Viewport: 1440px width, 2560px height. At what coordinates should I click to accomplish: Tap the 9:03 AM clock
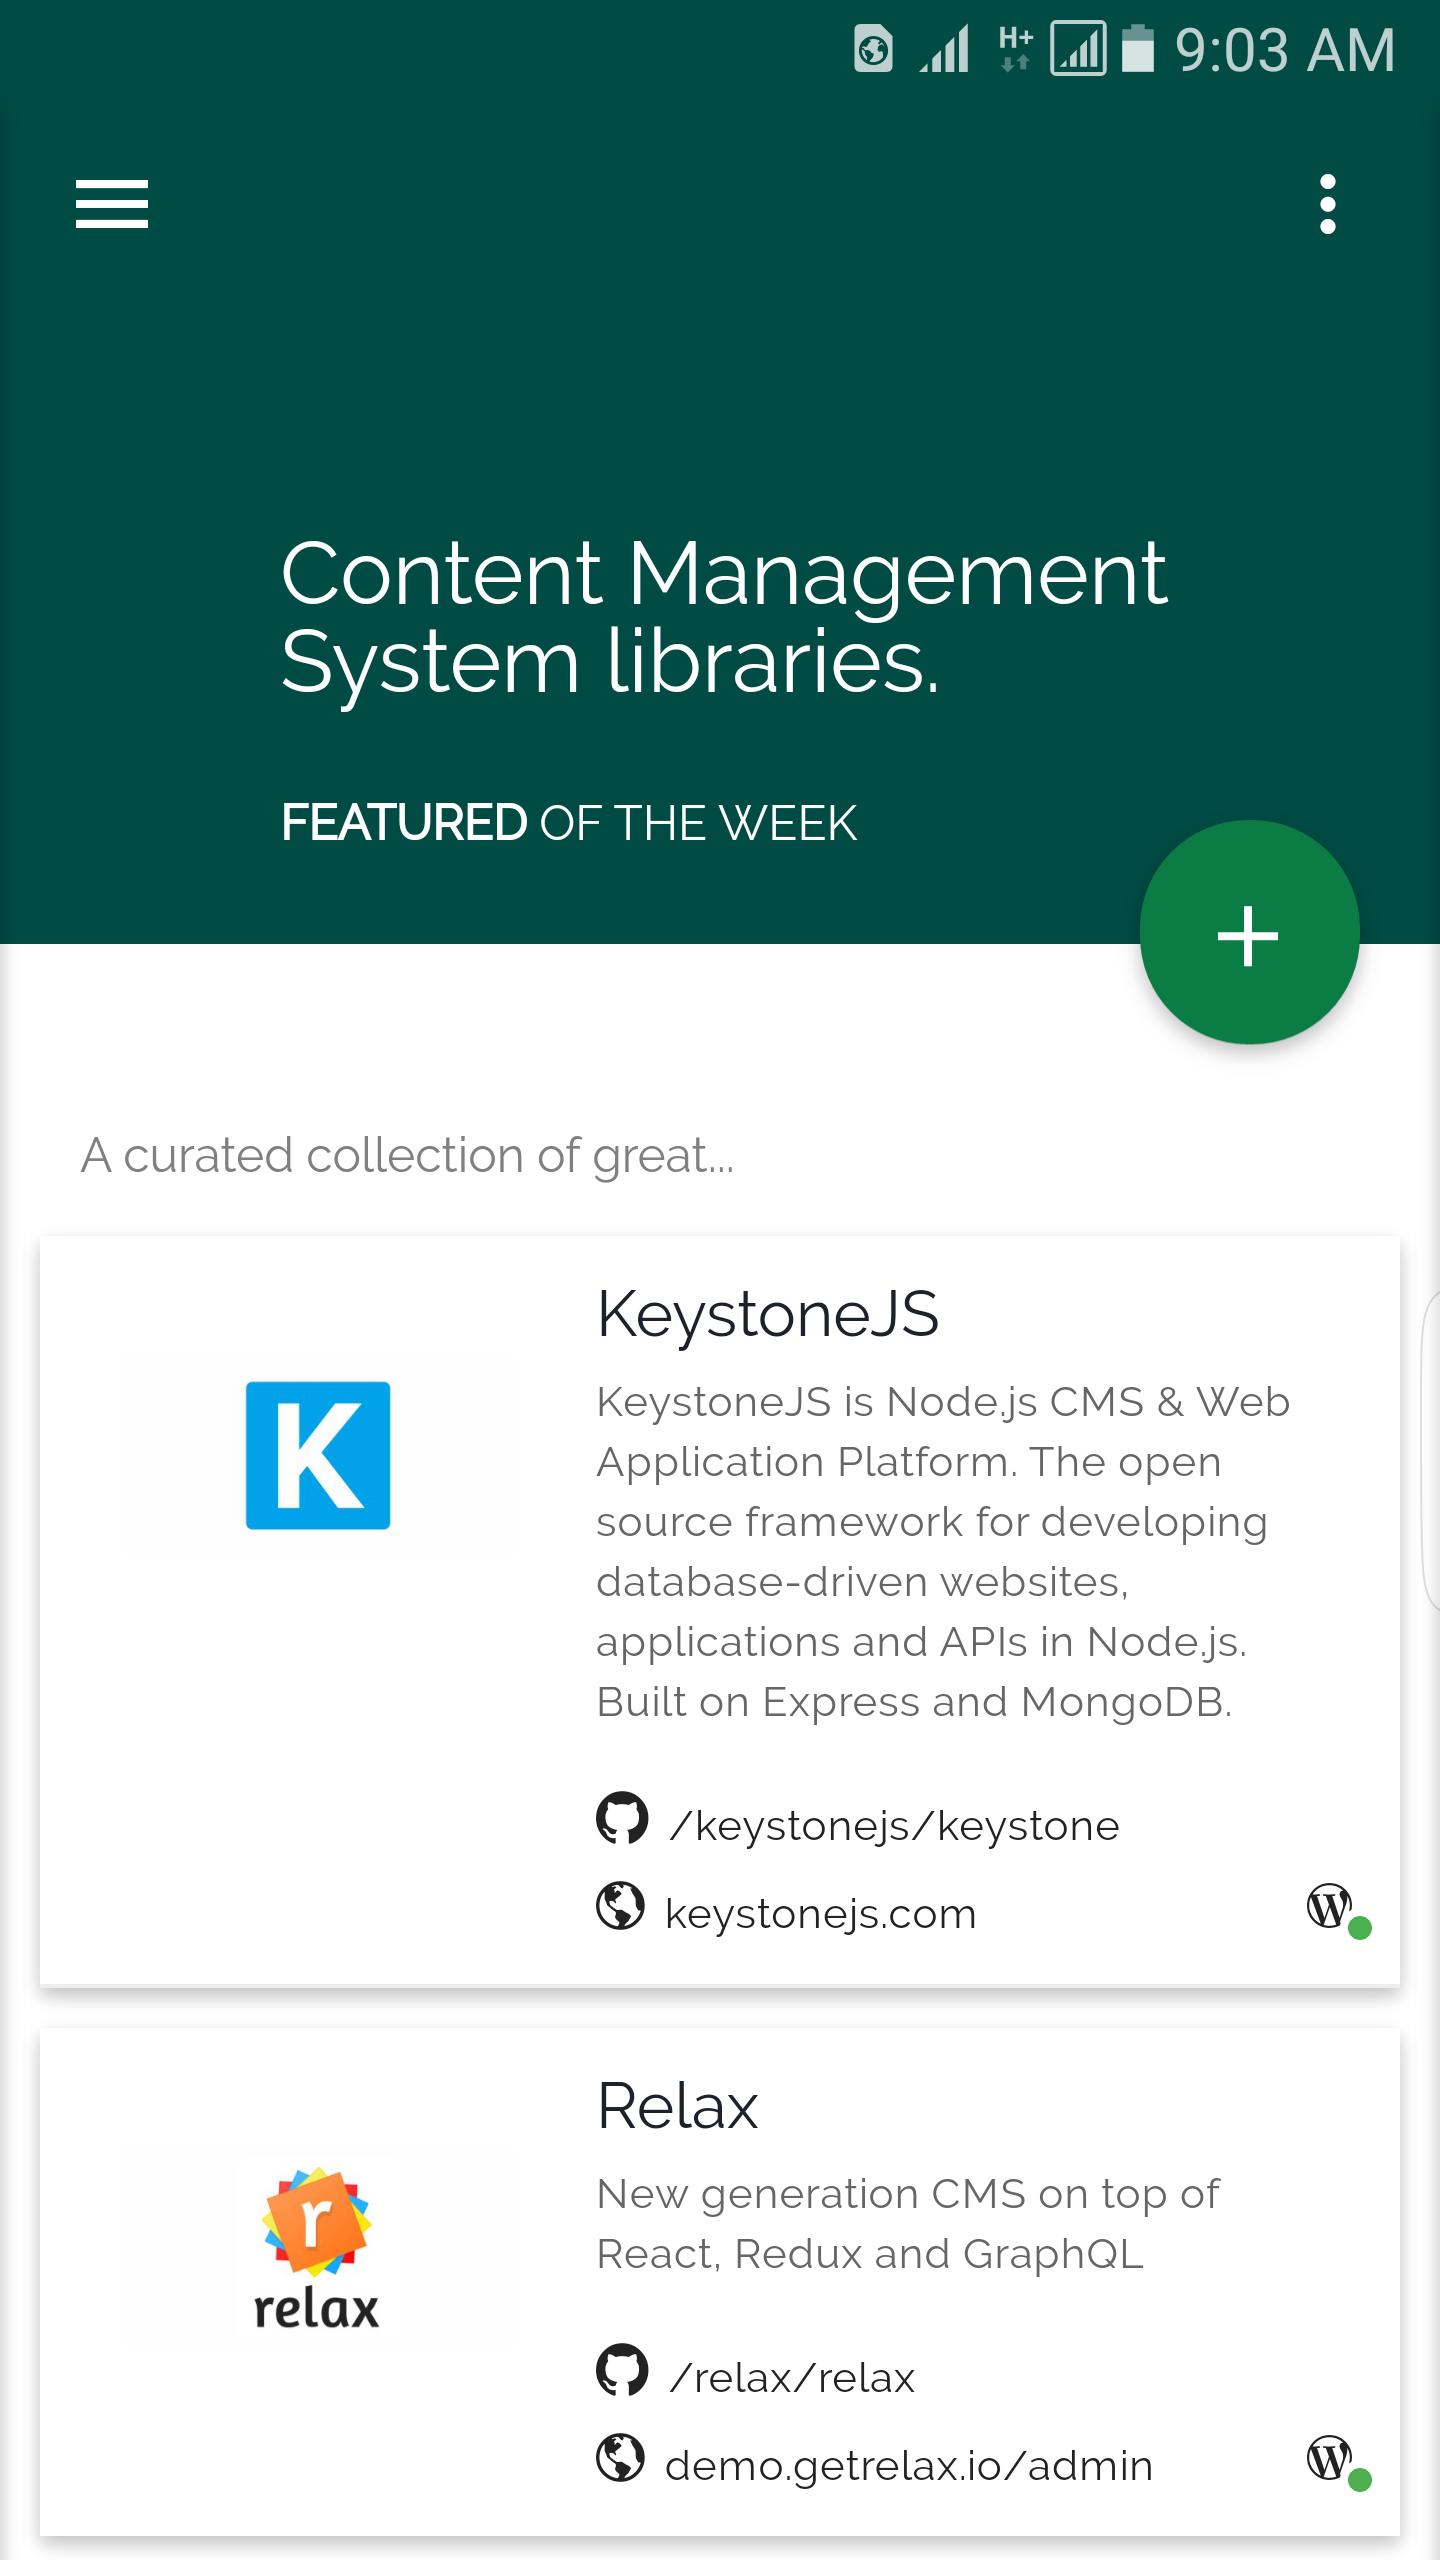click(x=1285, y=50)
